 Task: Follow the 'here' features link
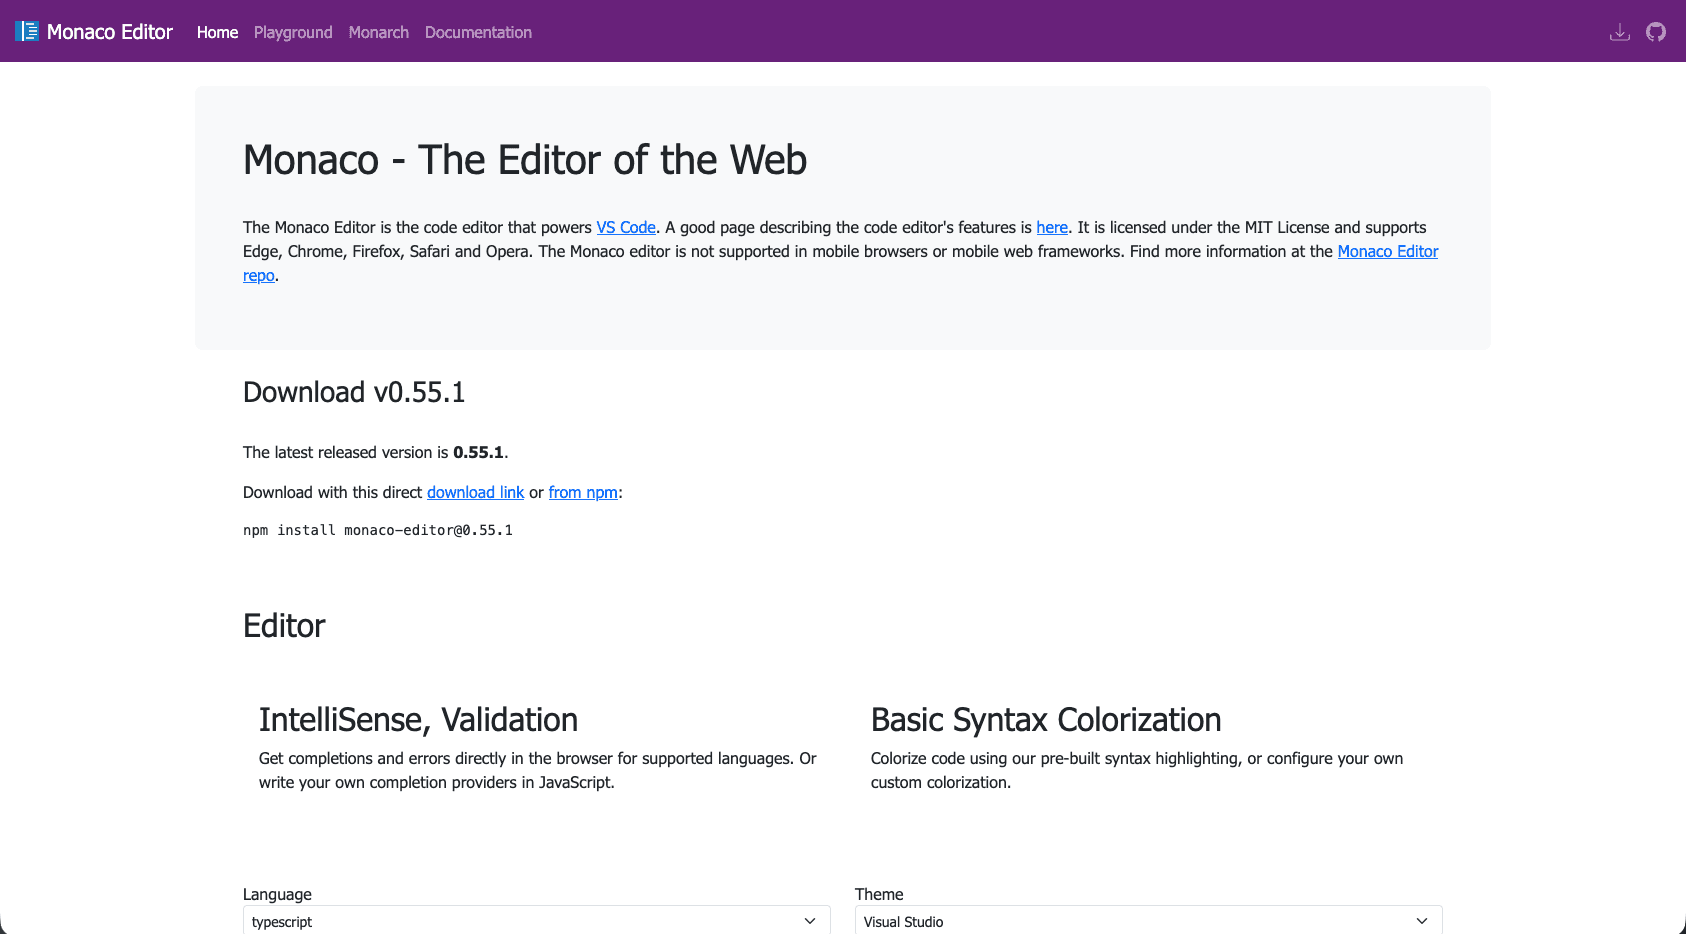[x=1052, y=227]
